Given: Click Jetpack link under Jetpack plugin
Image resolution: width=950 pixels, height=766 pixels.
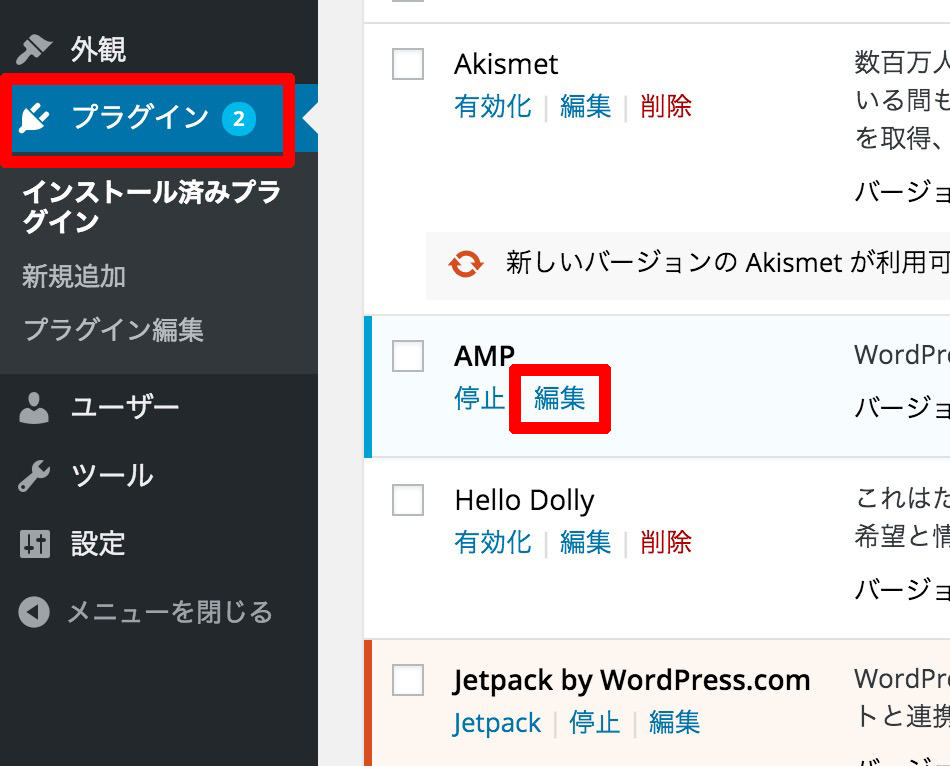Looking at the screenshot, I should [x=497, y=724].
